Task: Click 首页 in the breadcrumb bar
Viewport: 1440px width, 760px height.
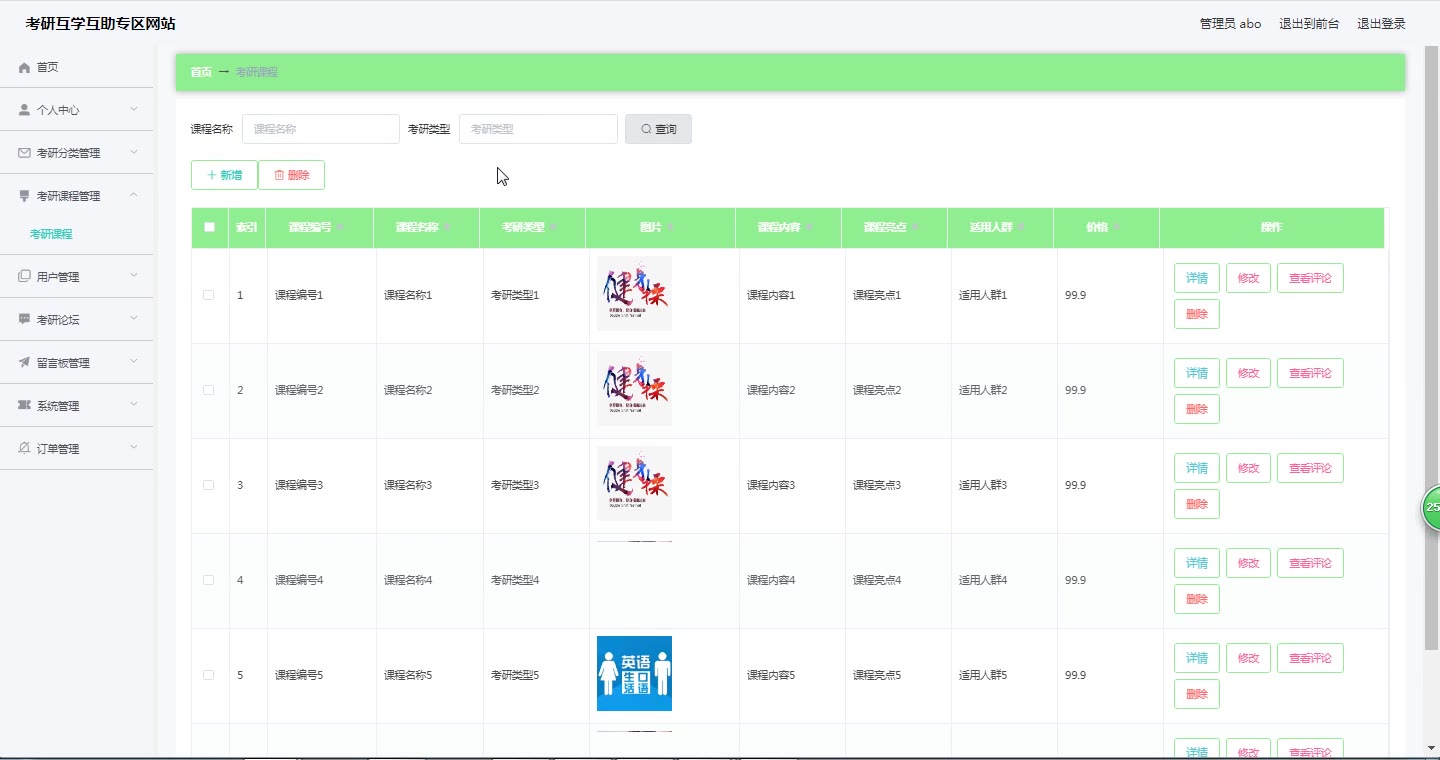Action: click(x=201, y=72)
